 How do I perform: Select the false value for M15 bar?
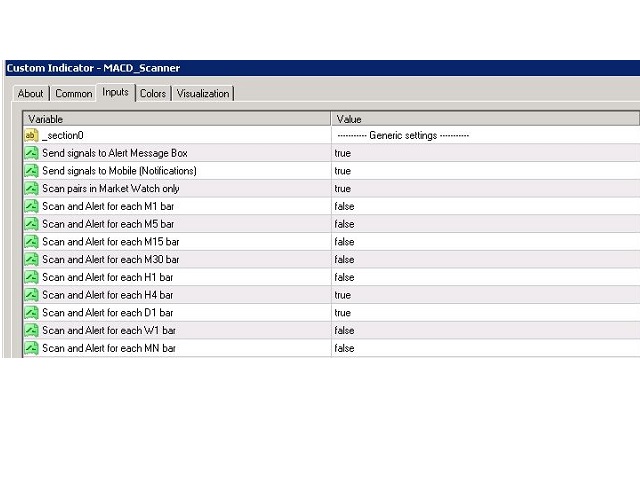coord(486,242)
